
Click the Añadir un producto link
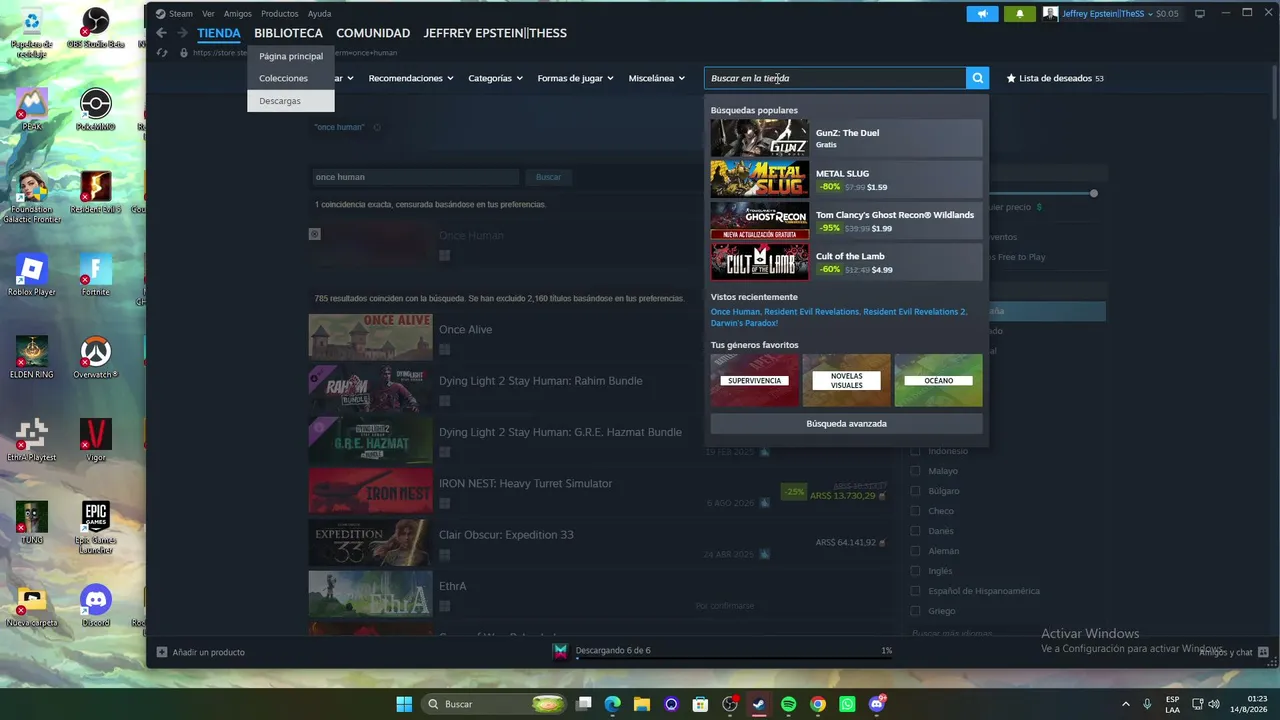208,652
